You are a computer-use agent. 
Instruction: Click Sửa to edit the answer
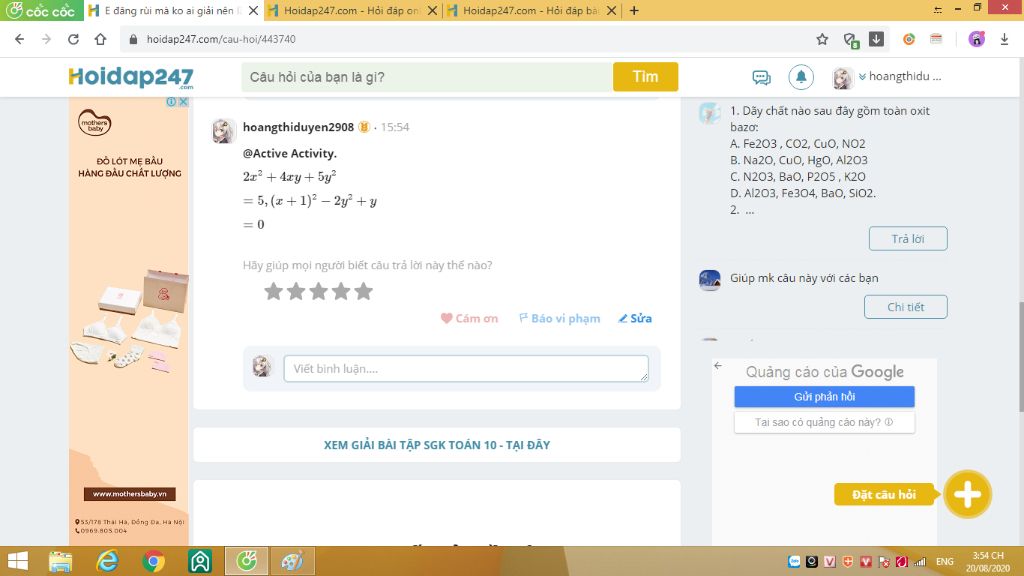click(x=635, y=318)
